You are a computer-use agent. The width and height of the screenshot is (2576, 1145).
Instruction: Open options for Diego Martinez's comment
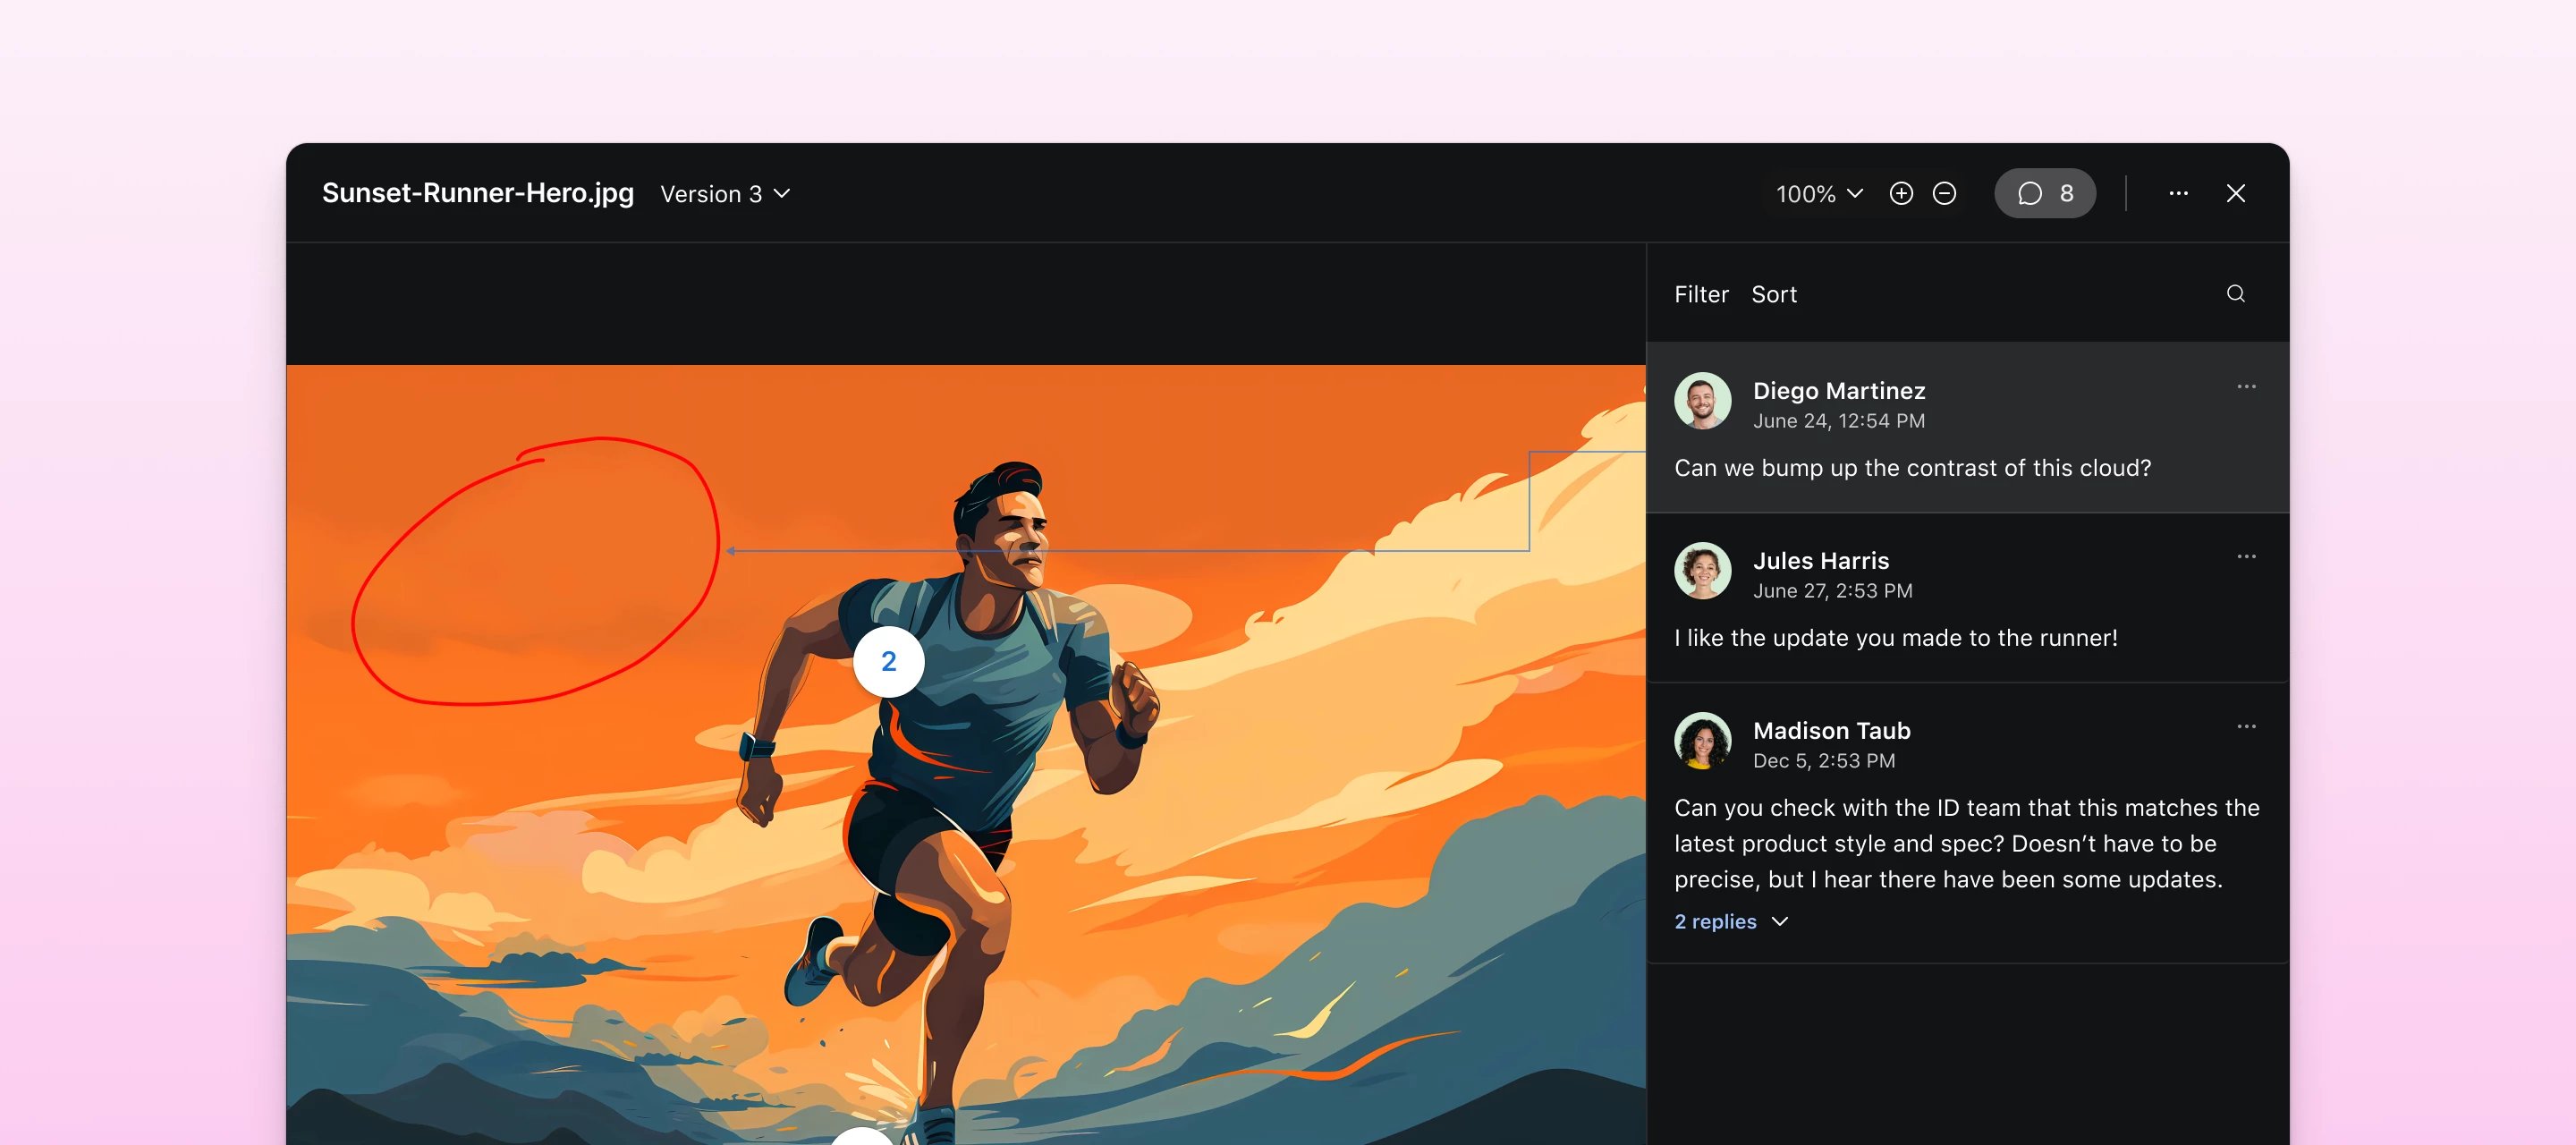[2247, 386]
